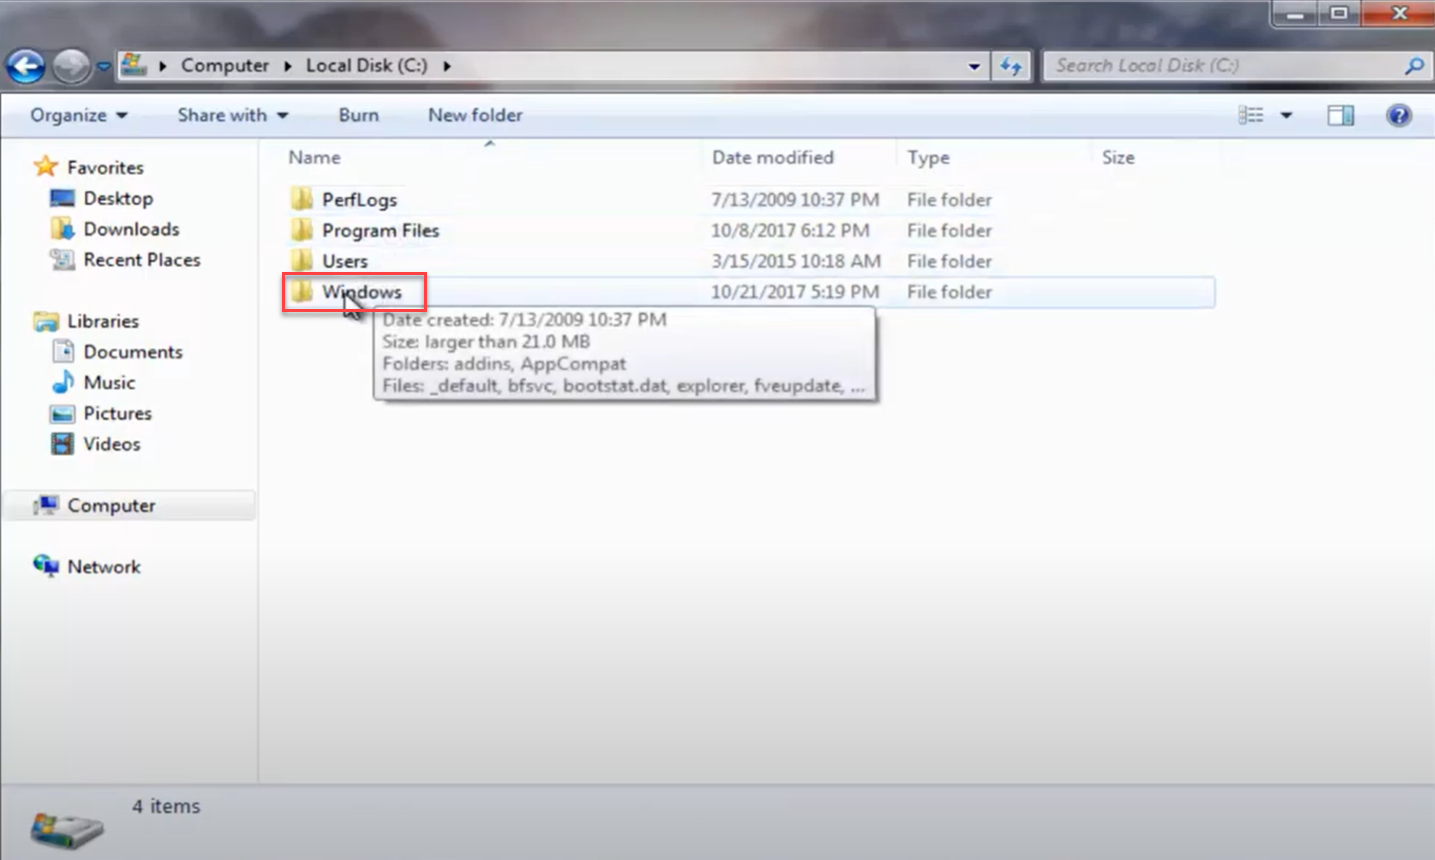Click the Documents library icon
The image size is (1435, 860).
point(63,352)
